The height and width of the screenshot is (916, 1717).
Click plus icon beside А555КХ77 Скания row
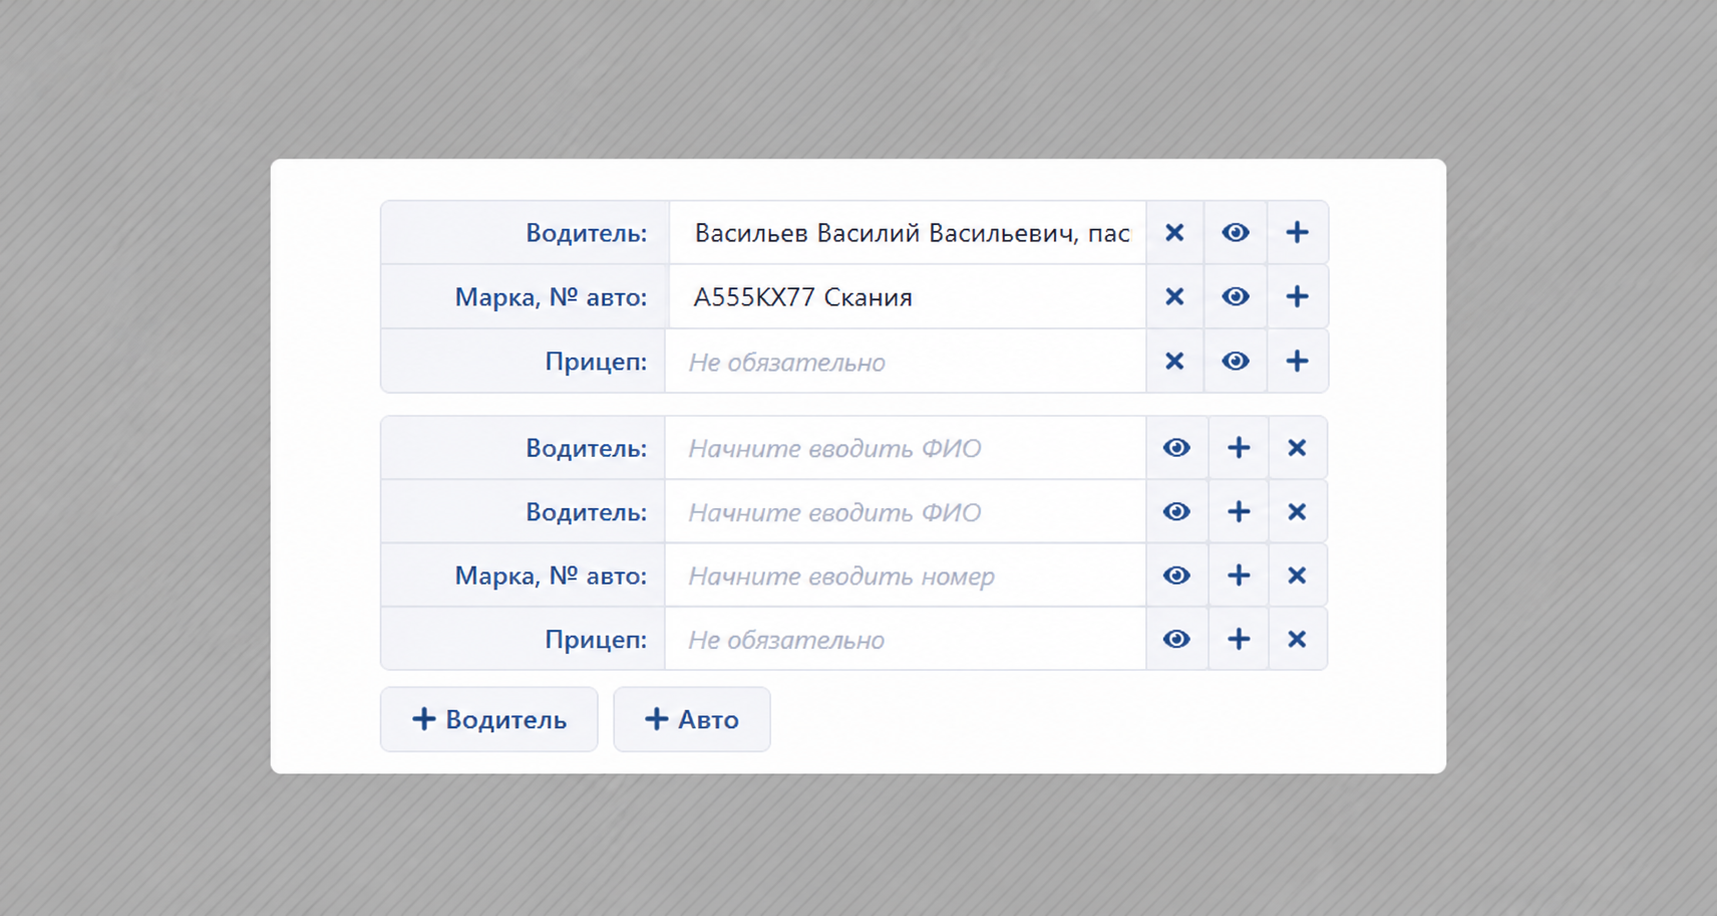[1298, 297]
